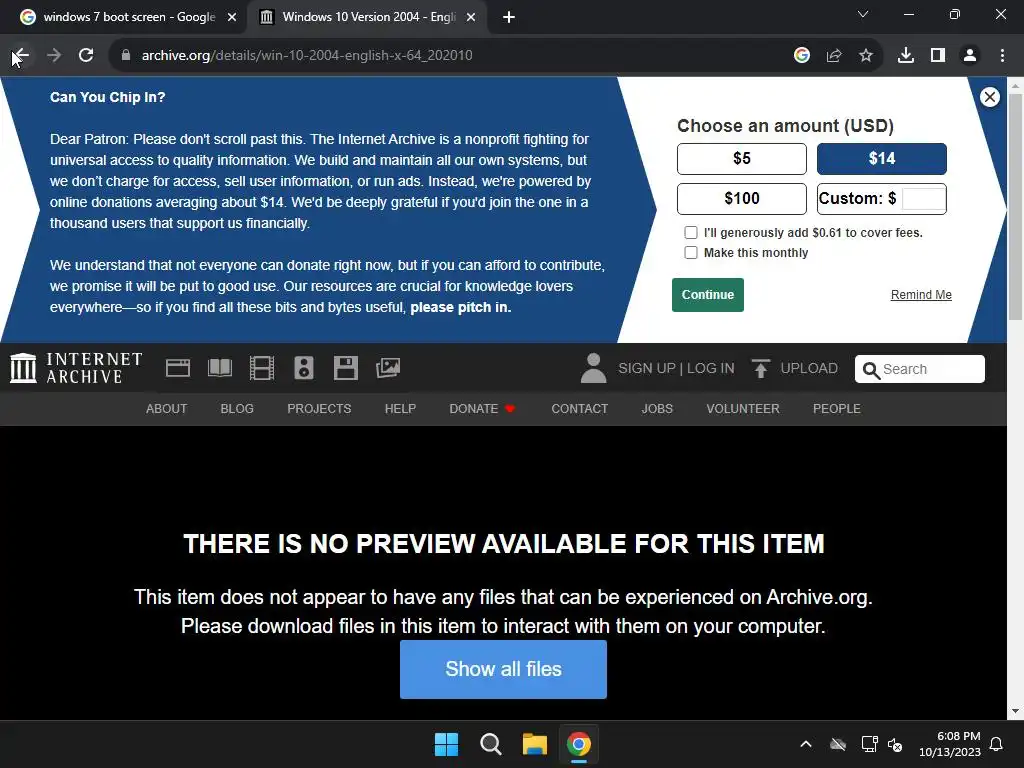
Task: Choose the $14 donation amount
Action: pyautogui.click(x=882, y=159)
